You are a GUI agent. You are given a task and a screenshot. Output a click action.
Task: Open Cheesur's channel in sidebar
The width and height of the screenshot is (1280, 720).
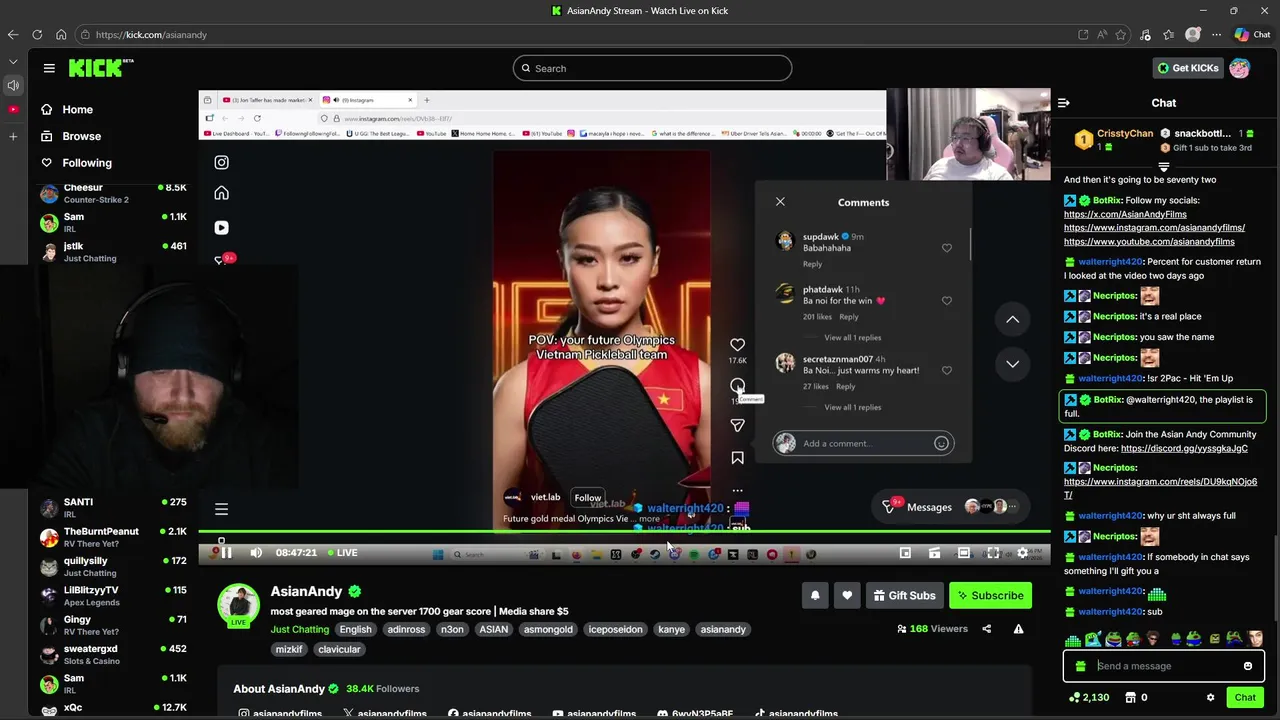tap(113, 193)
